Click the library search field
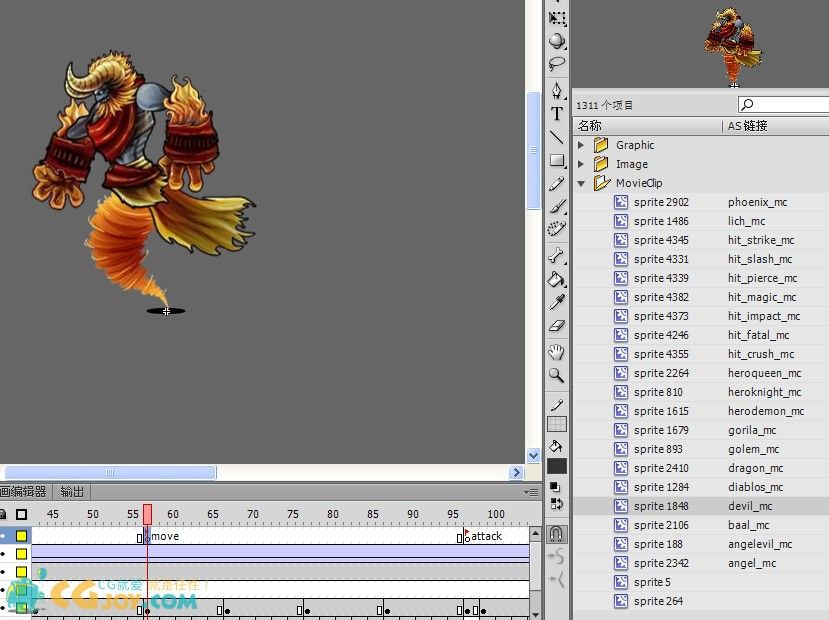829x620 pixels. coord(784,104)
